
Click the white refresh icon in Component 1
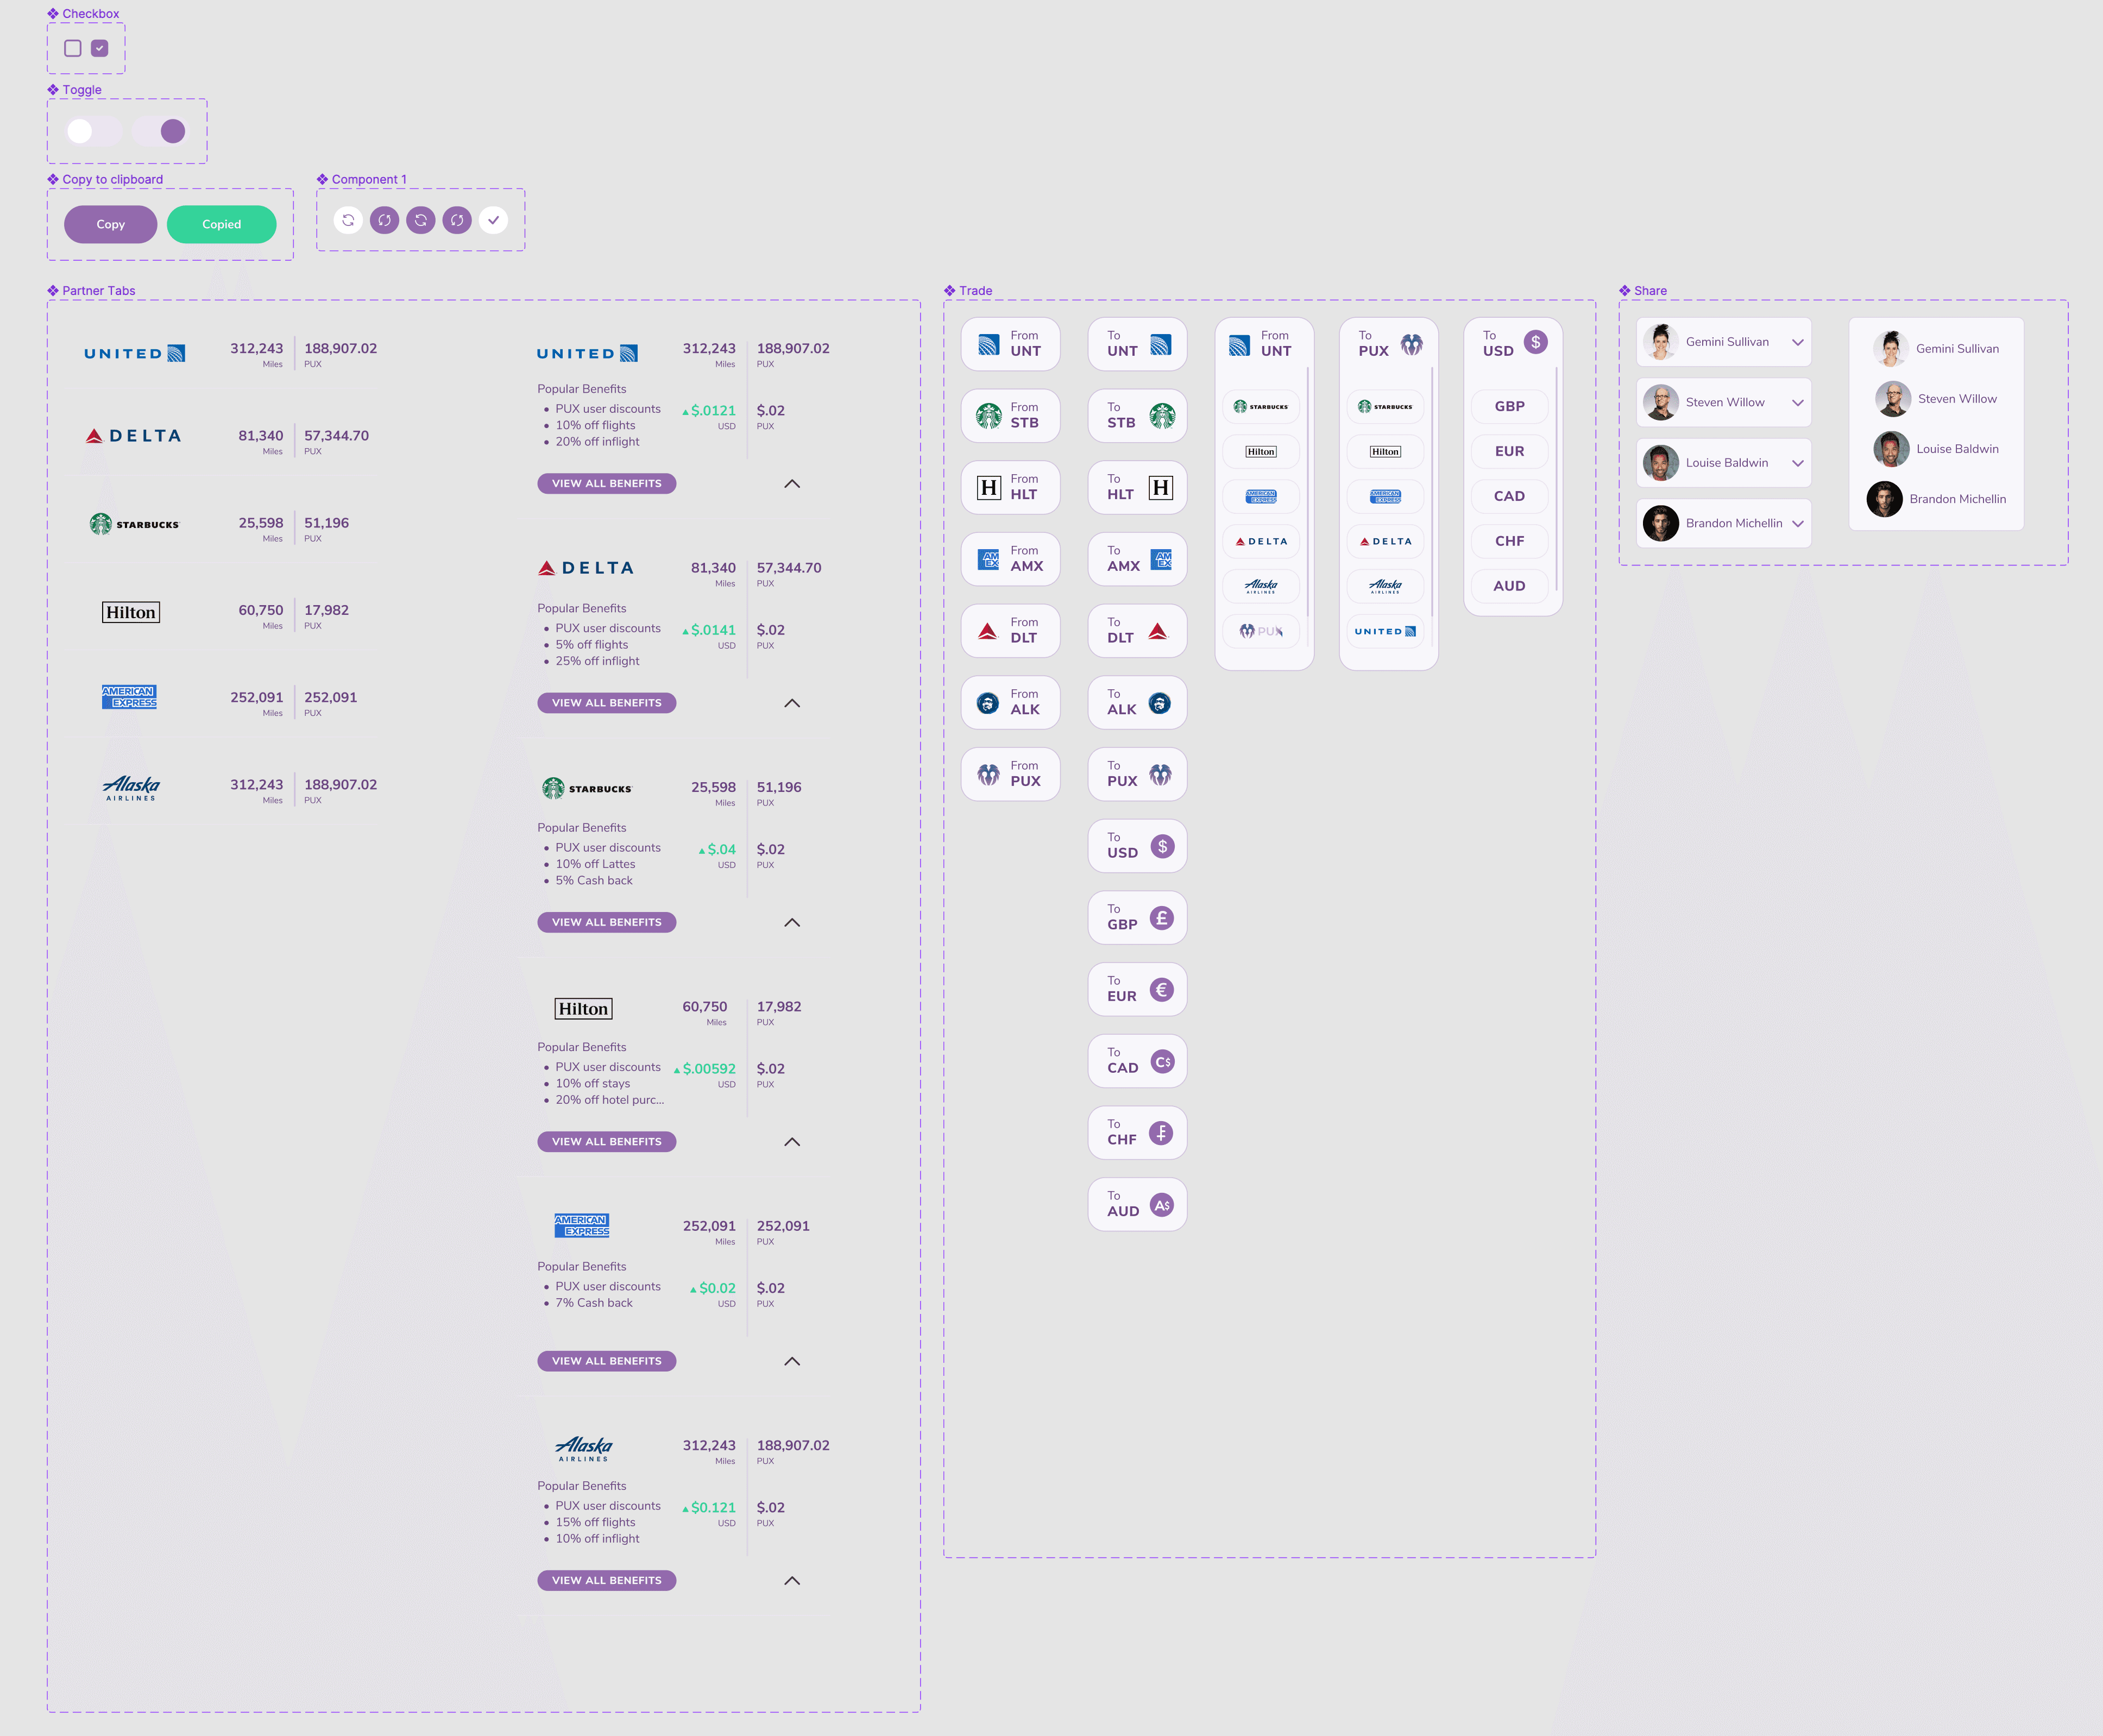click(348, 220)
